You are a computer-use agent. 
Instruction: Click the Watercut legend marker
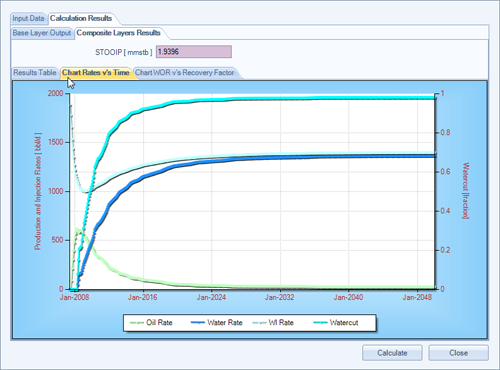(x=320, y=323)
